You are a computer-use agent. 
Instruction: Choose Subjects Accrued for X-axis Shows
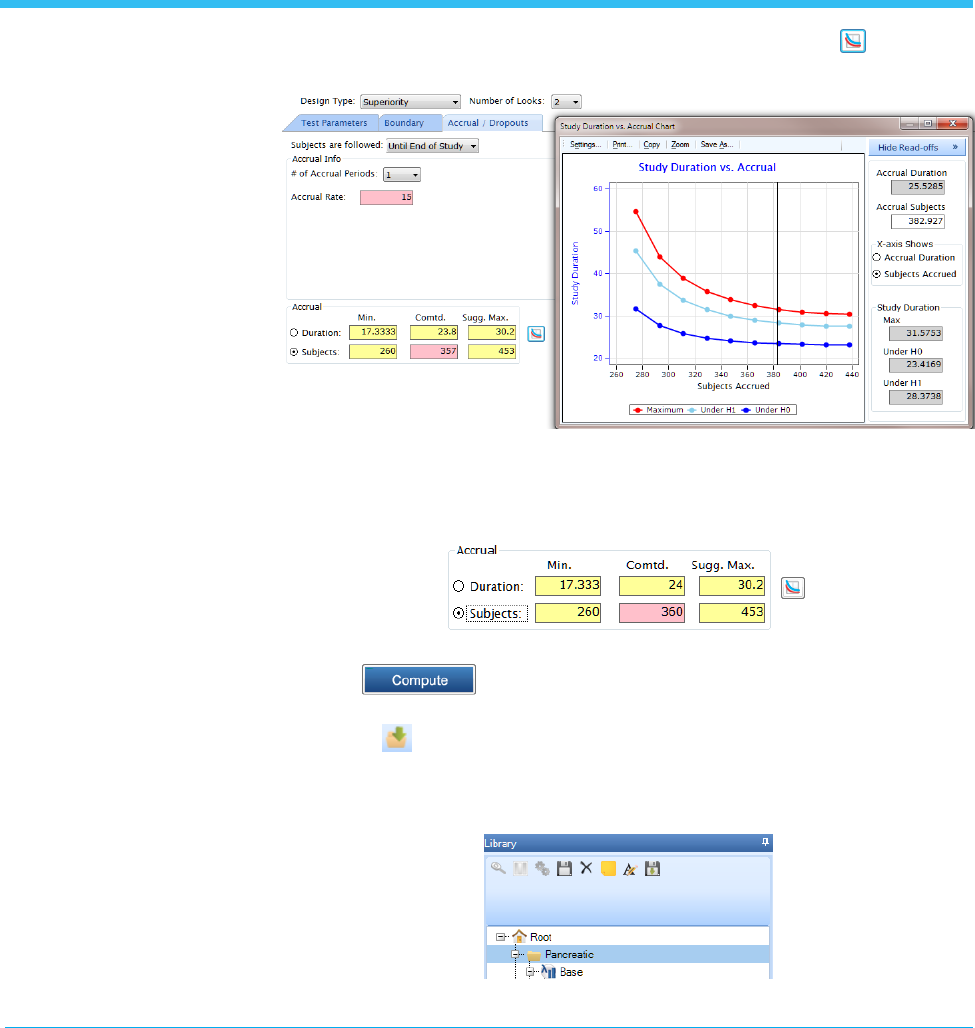pyautogui.click(x=876, y=274)
